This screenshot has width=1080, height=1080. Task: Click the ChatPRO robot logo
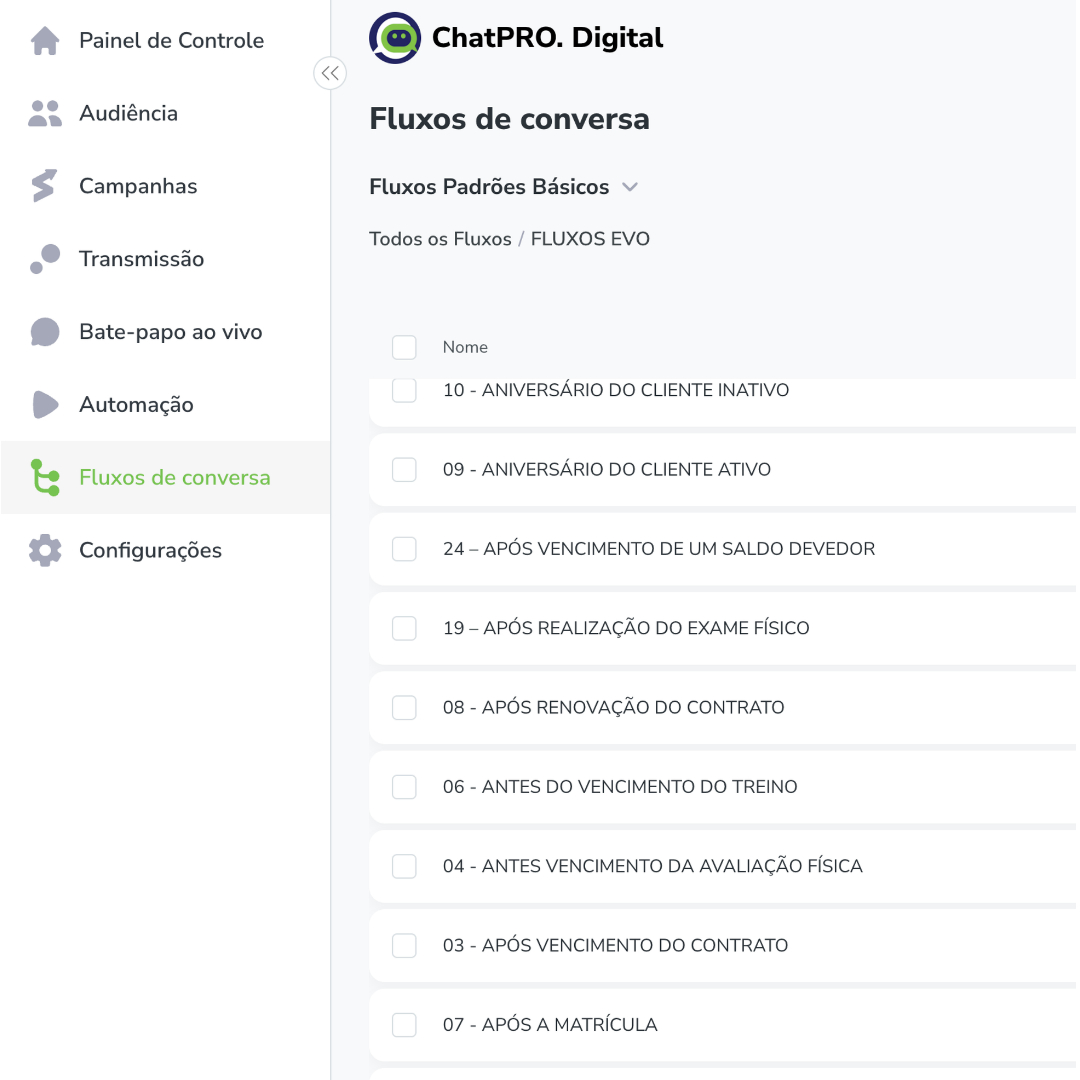395,38
